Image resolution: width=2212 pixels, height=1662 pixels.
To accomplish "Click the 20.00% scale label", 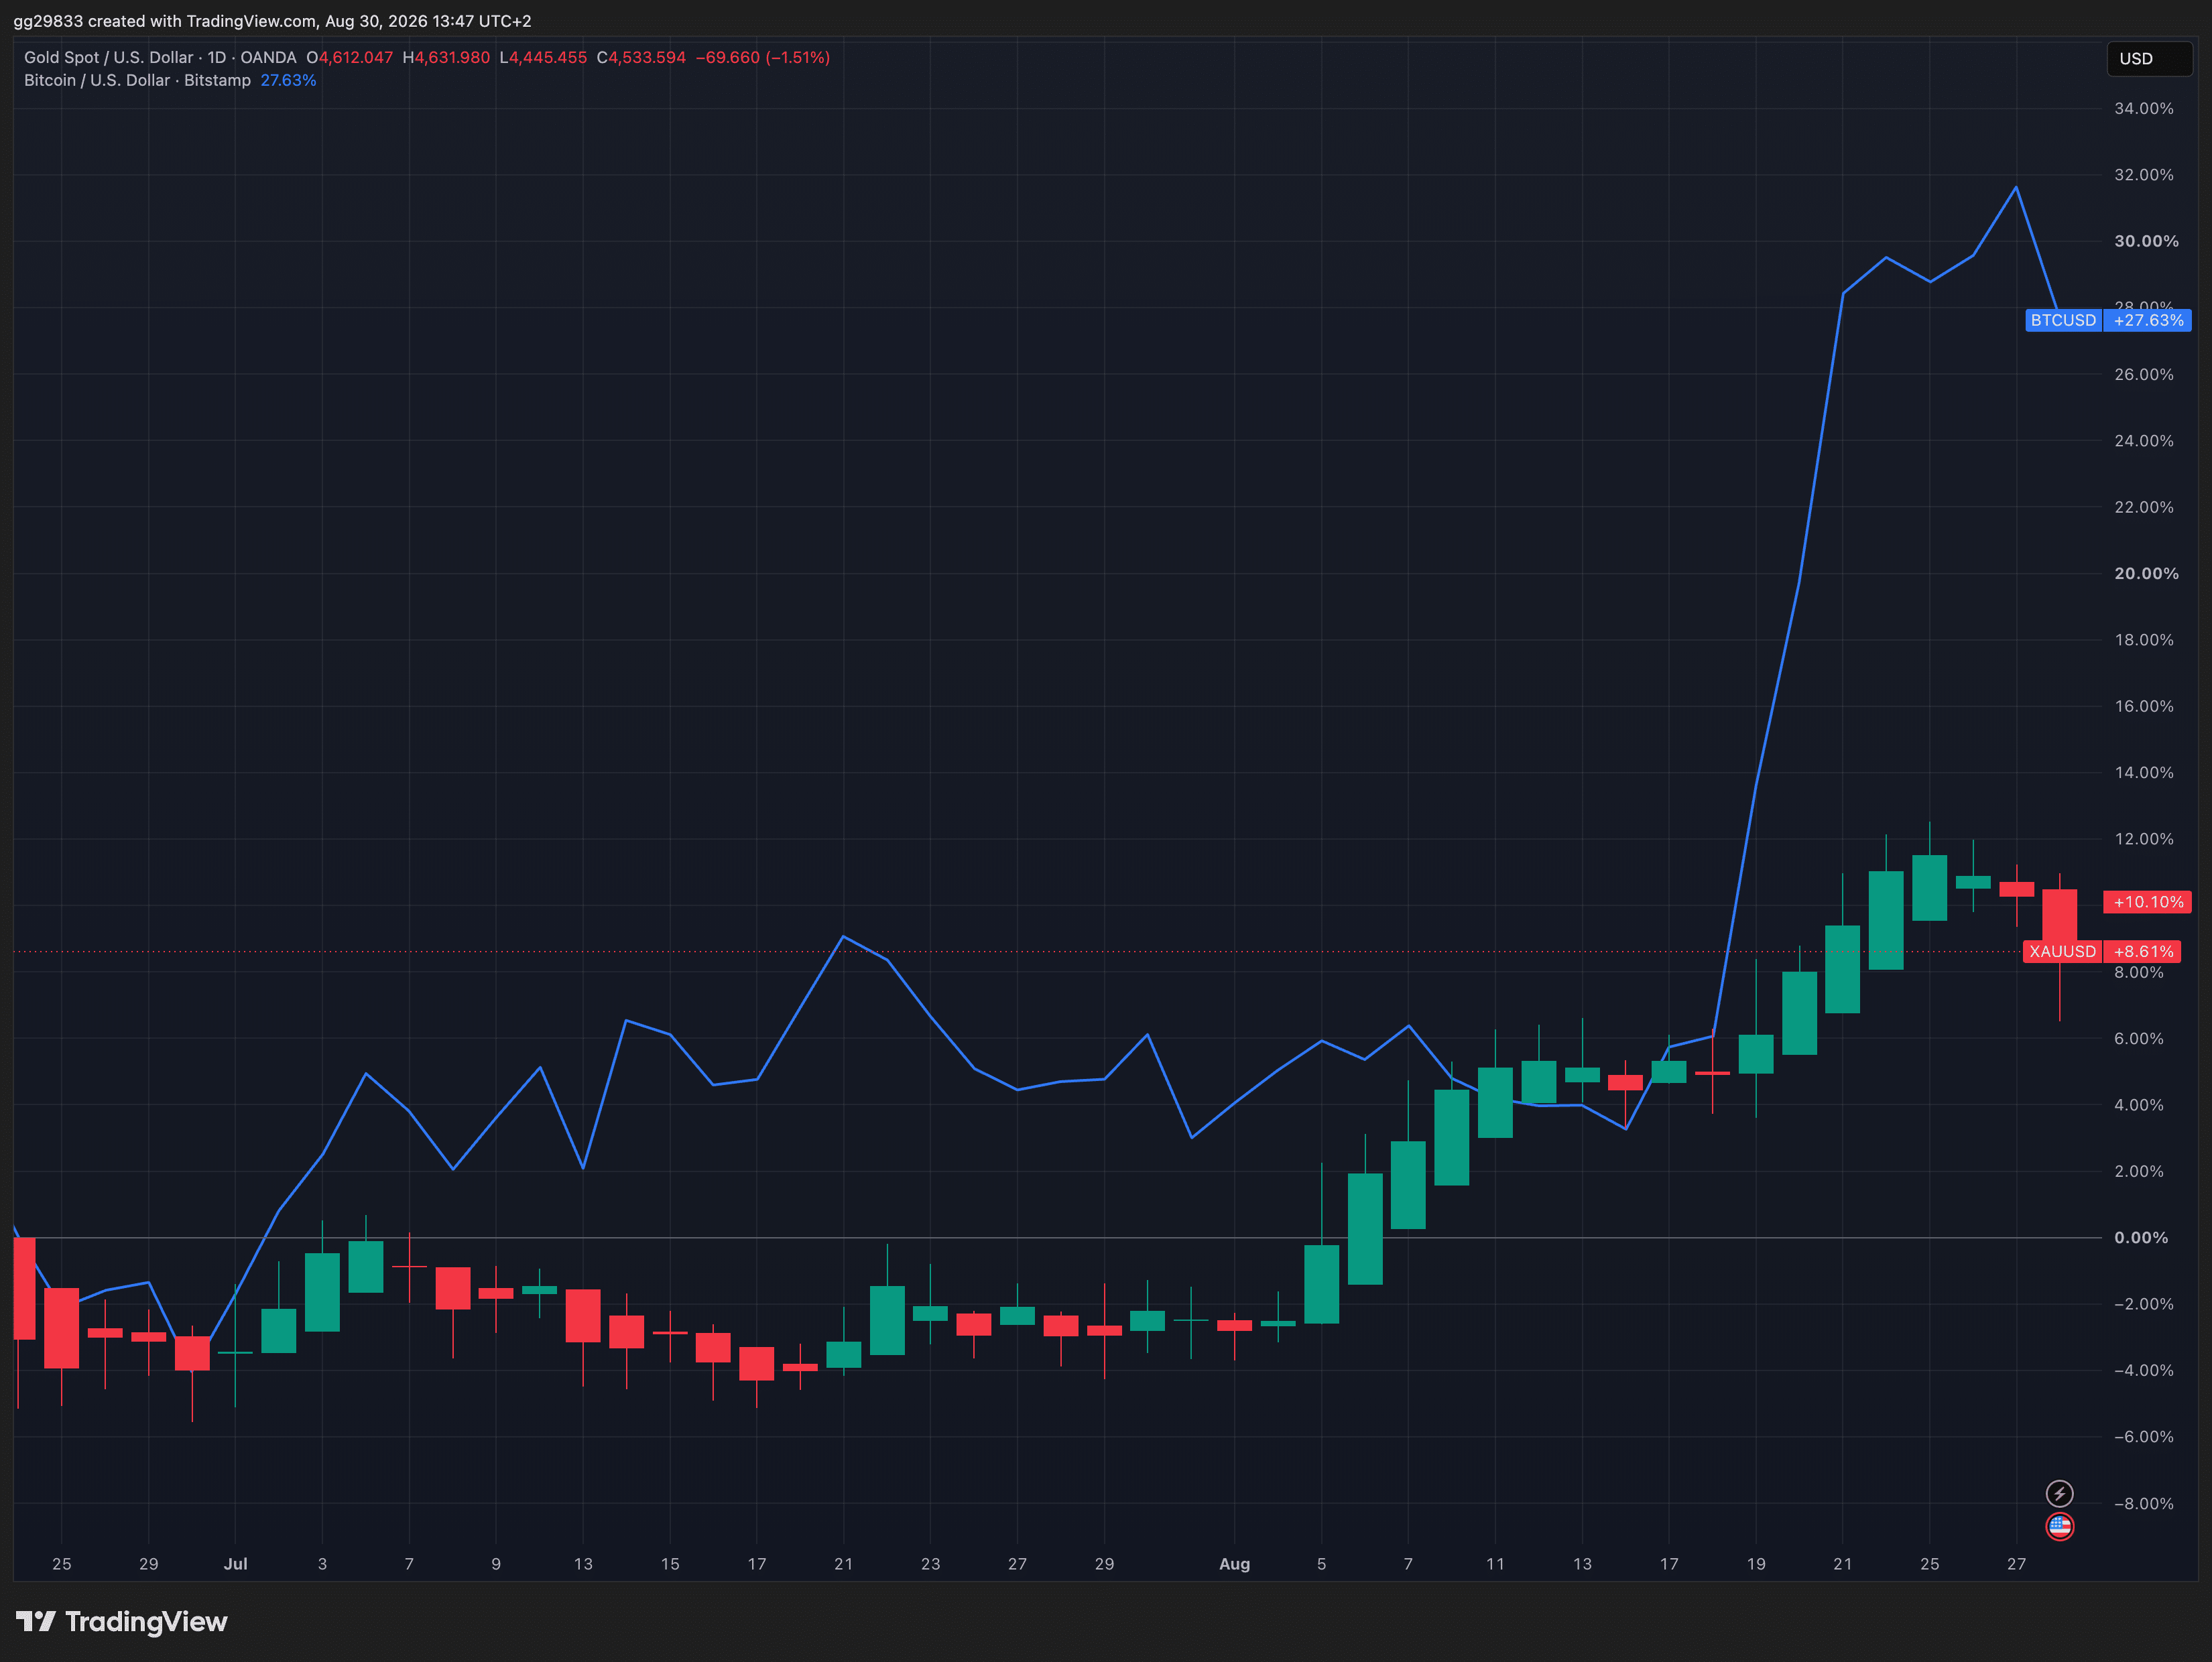I will (2146, 574).
